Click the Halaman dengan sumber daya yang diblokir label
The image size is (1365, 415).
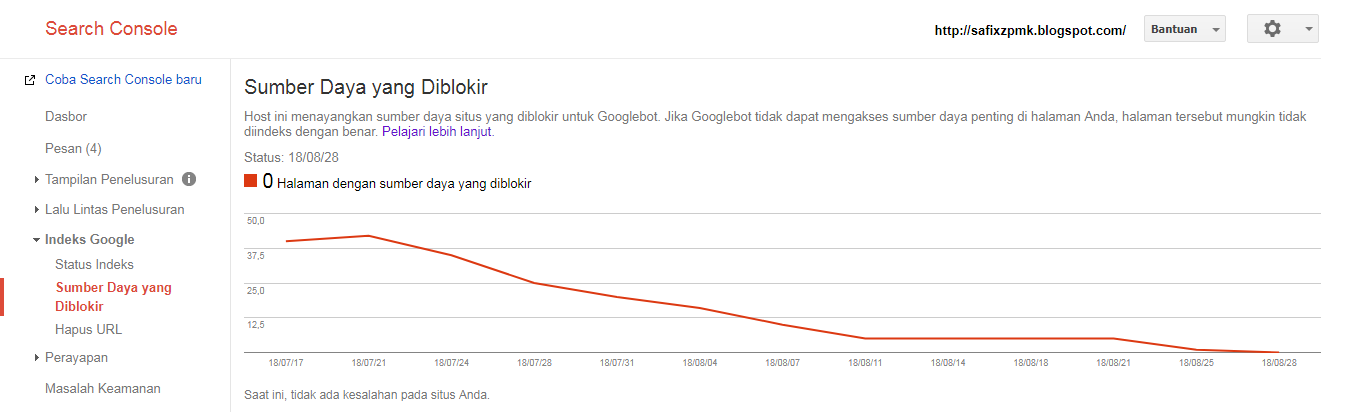pyautogui.click(x=404, y=184)
